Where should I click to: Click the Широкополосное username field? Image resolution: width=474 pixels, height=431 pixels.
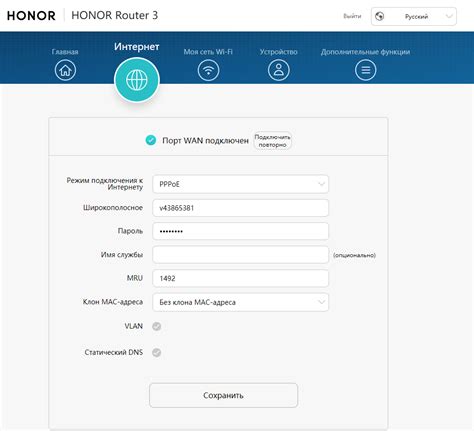tap(241, 208)
